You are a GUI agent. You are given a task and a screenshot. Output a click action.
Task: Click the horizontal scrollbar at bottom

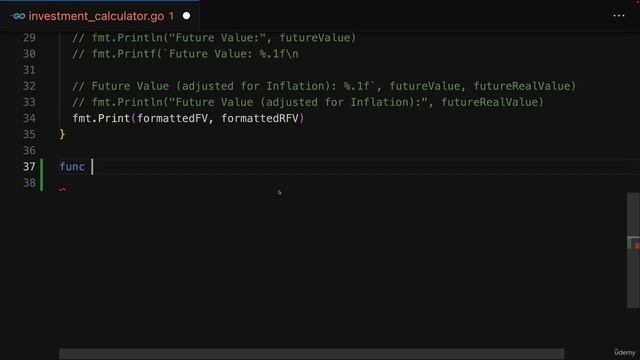(312, 353)
